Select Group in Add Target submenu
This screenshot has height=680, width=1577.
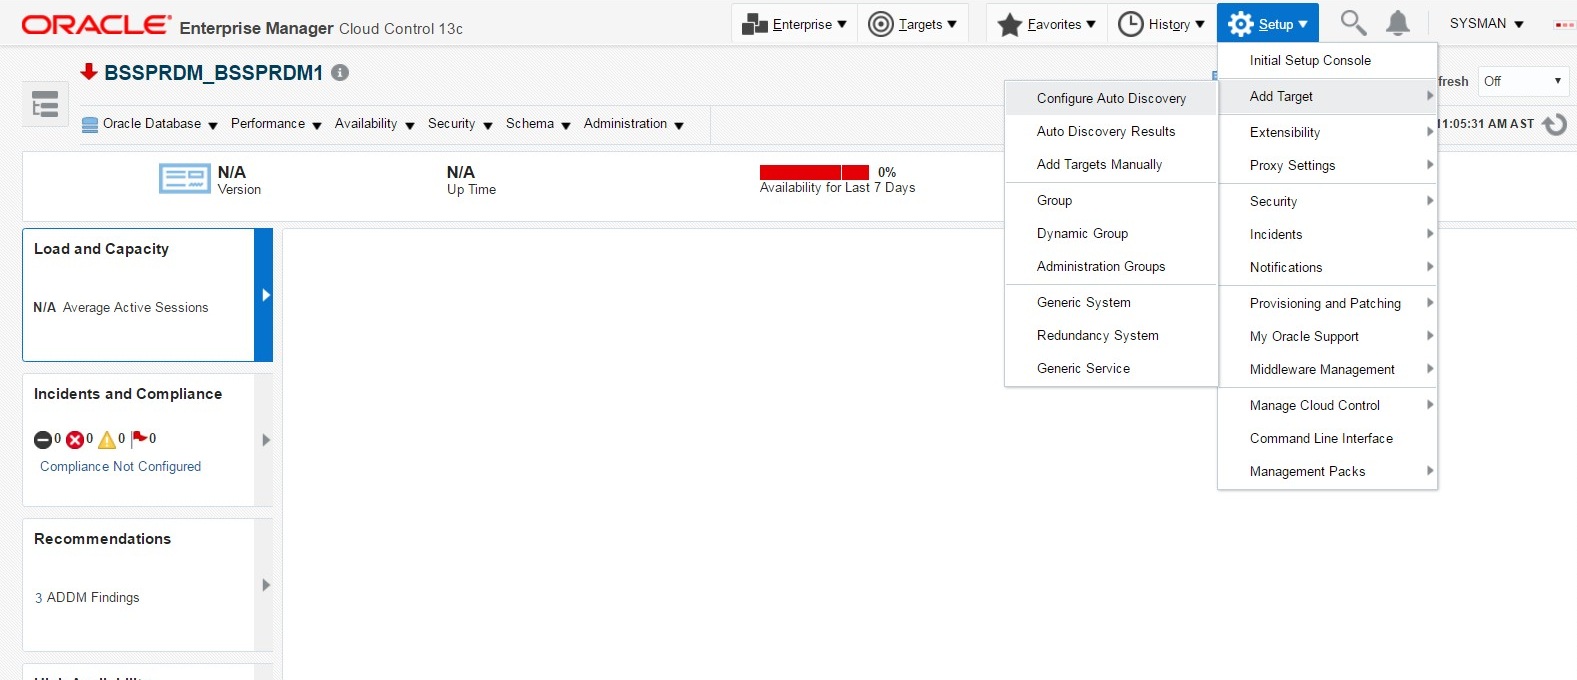[1111, 200]
